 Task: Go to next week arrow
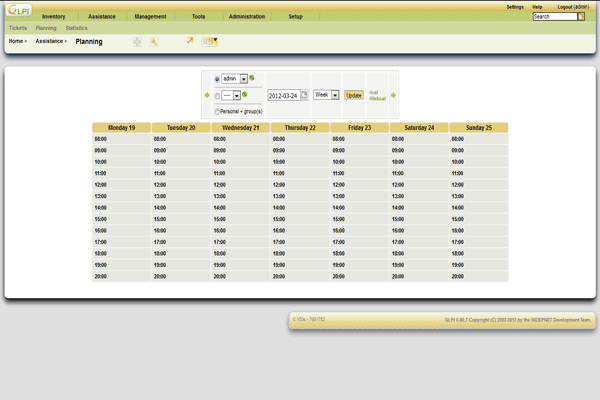(394, 95)
